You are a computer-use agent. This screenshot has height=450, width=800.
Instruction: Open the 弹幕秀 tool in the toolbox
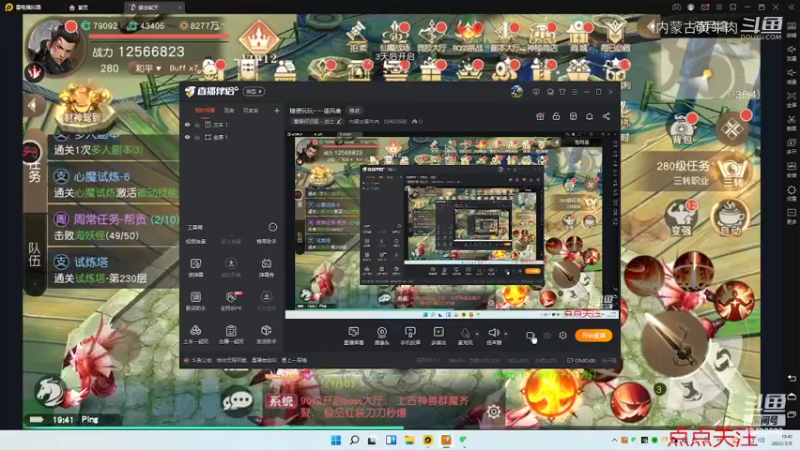coord(266,267)
